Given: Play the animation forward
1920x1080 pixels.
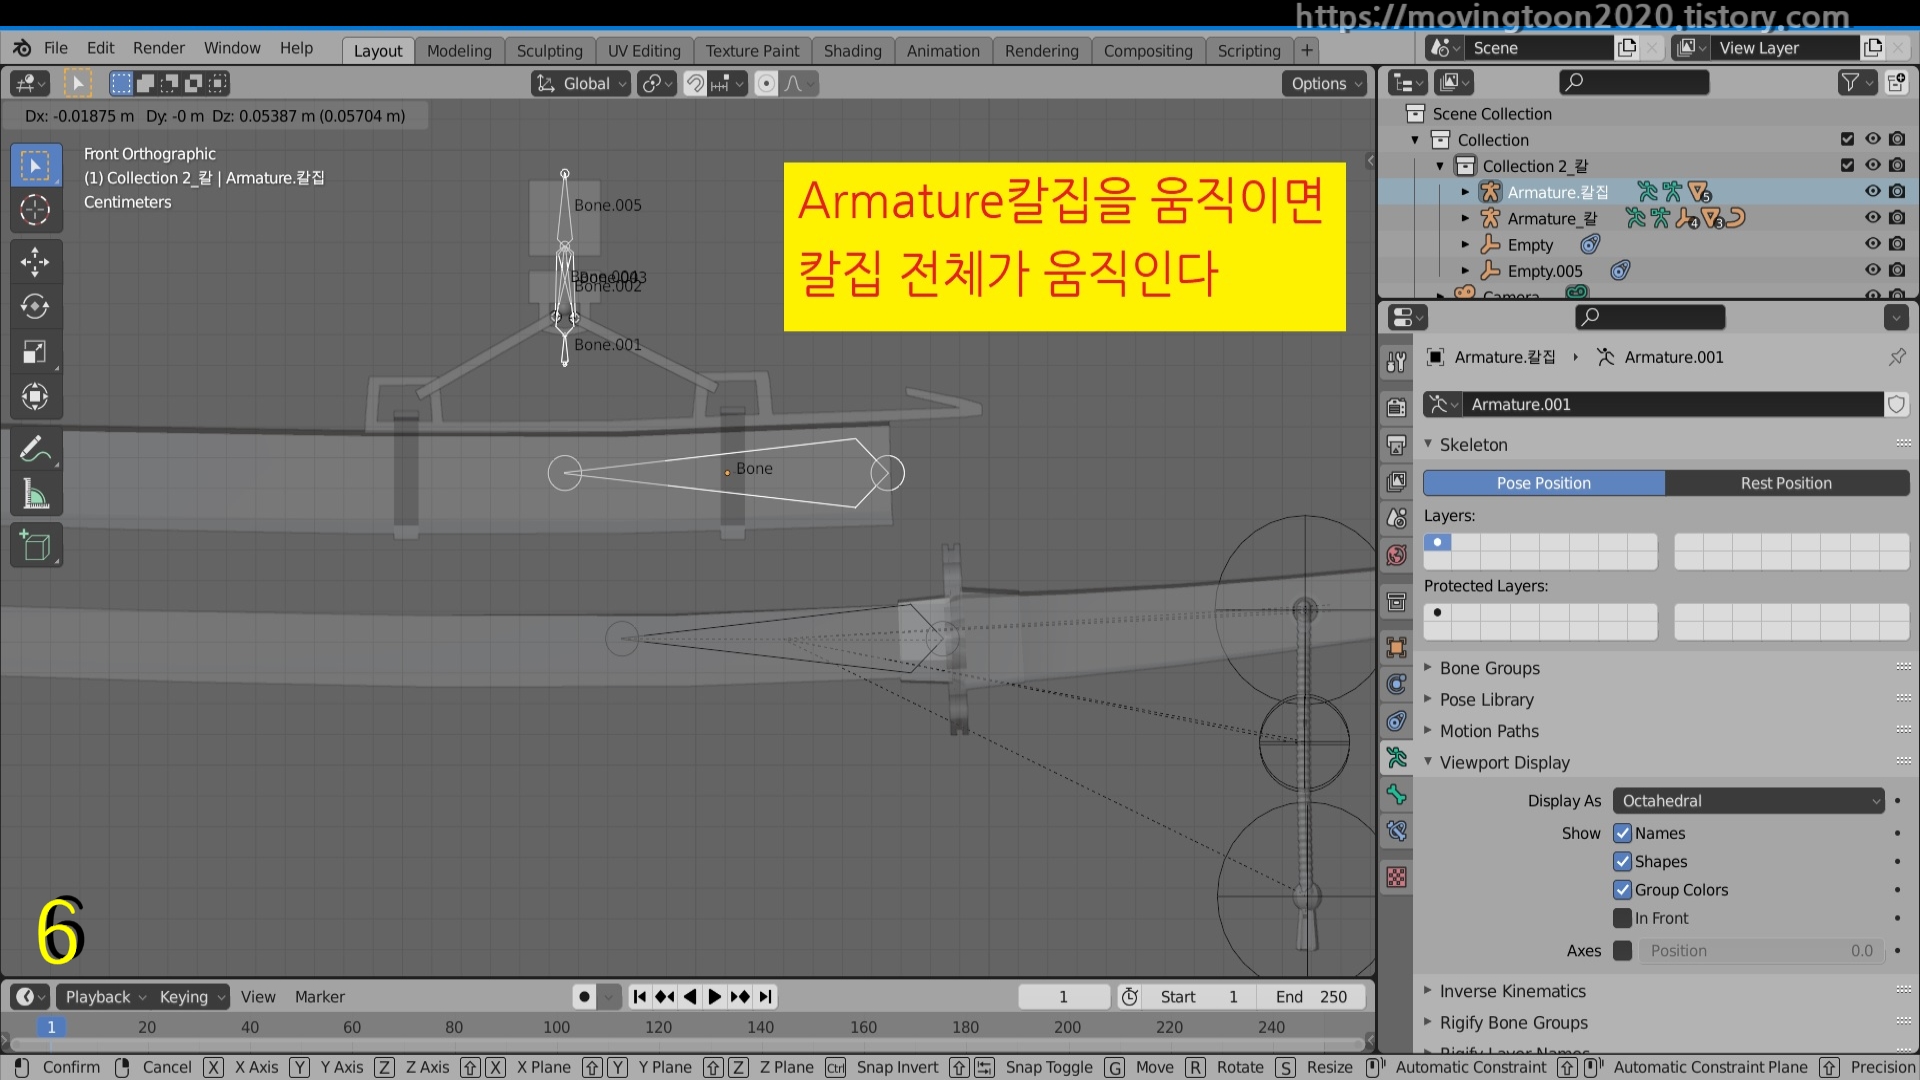Looking at the screenshot, I should [x=714, y=997].
